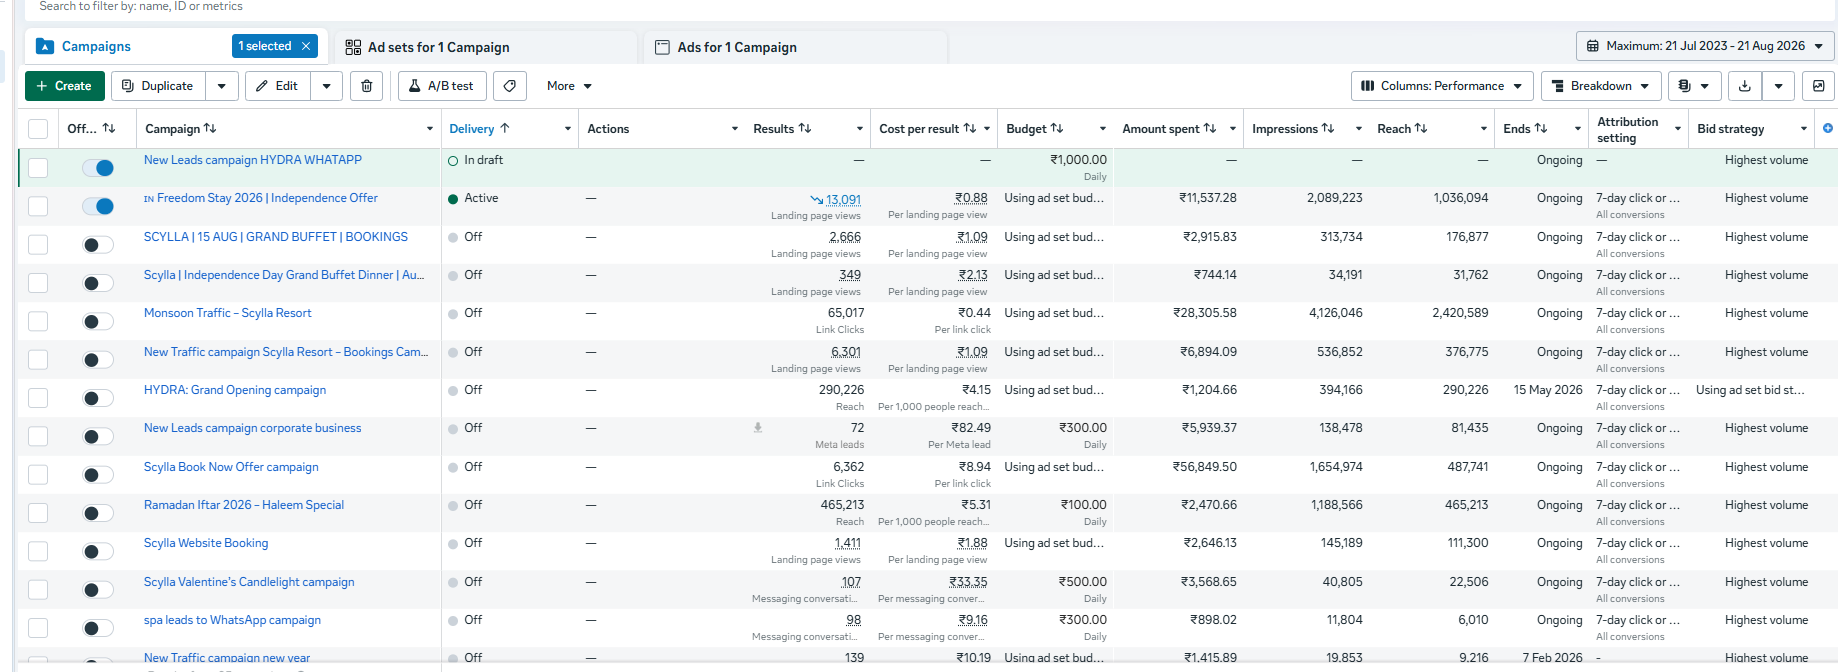Click the Delivery sort ascending arrow
This screenshot has height=672, width=1838.
(505, 128)
